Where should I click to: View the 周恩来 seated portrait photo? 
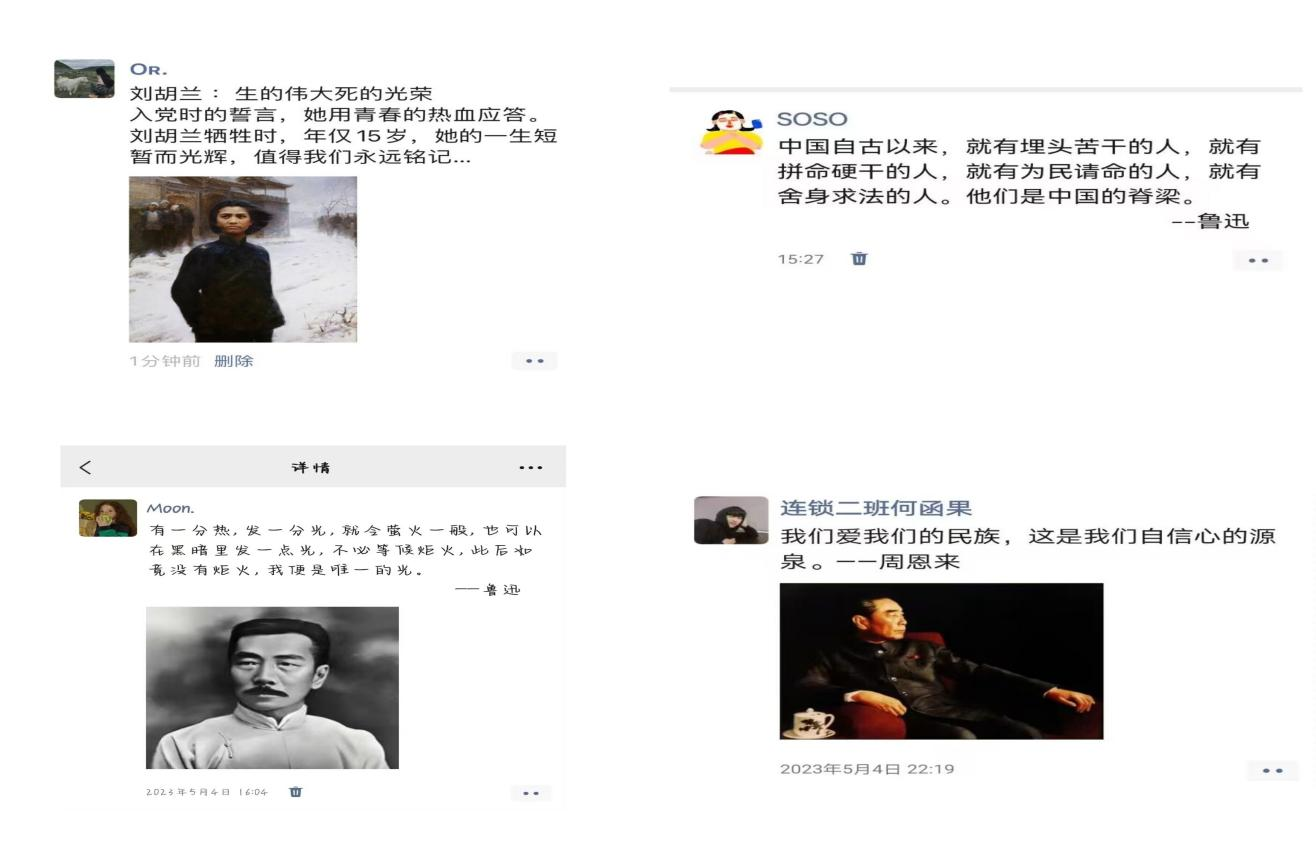point(941,661)
